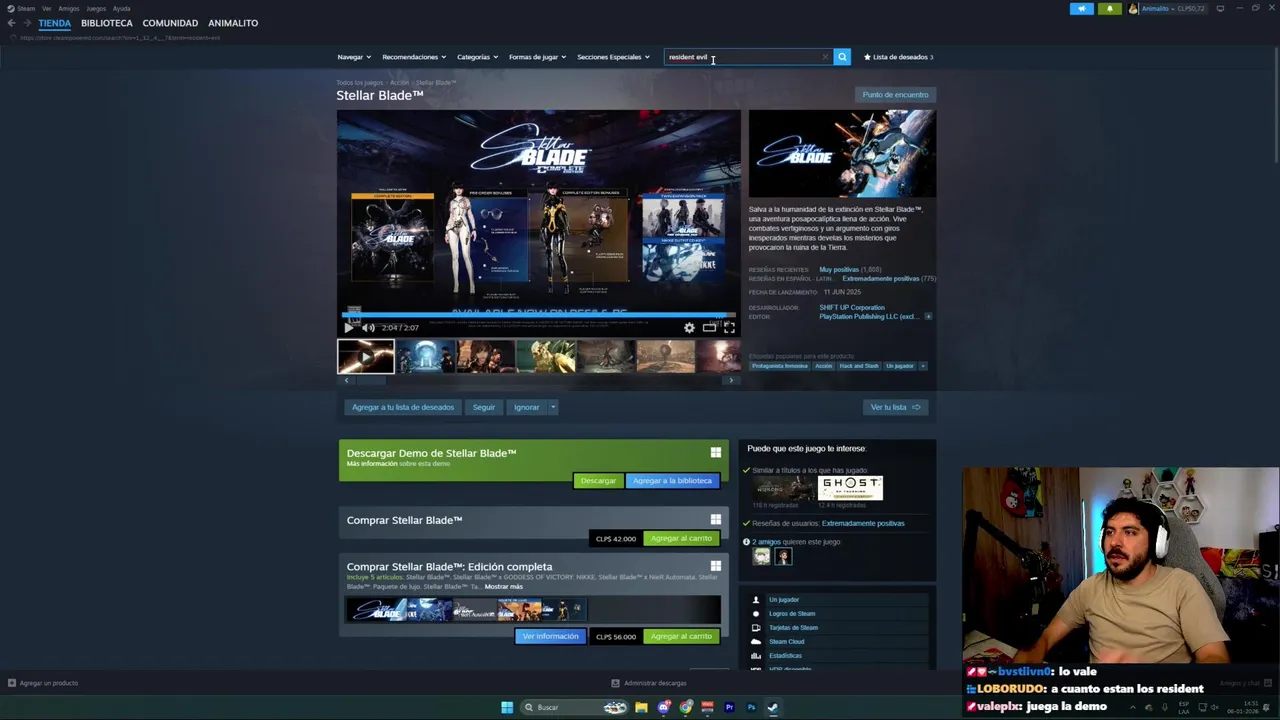1280x720 pixels.
Task: Open Lista de deseados link
Action: [x=898, y=57]
